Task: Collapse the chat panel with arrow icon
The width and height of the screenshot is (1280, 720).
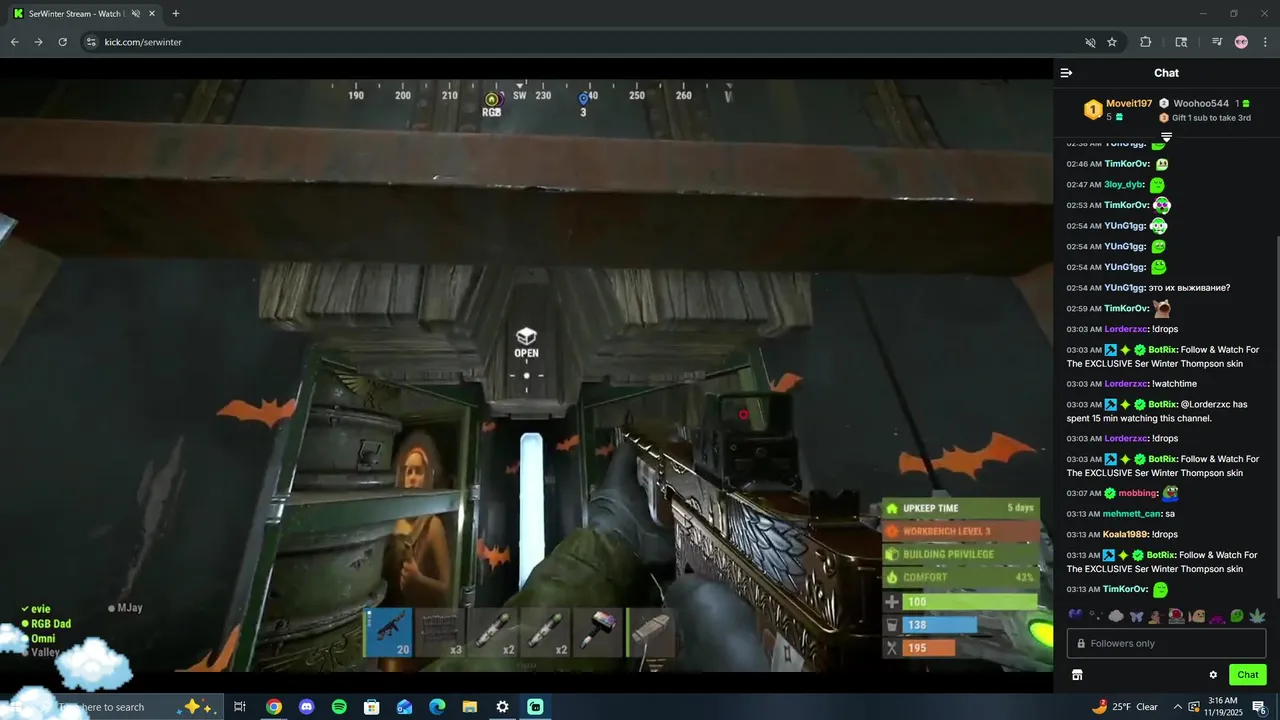Action: pos(1066,73)
